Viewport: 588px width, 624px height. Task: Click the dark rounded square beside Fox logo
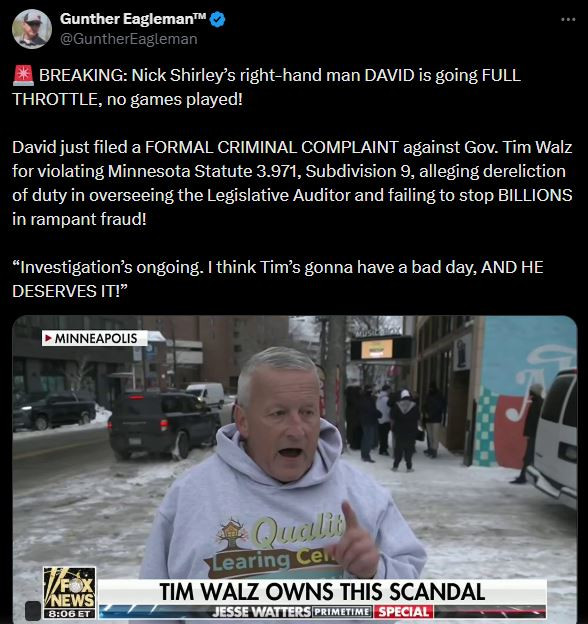(33, 610)
